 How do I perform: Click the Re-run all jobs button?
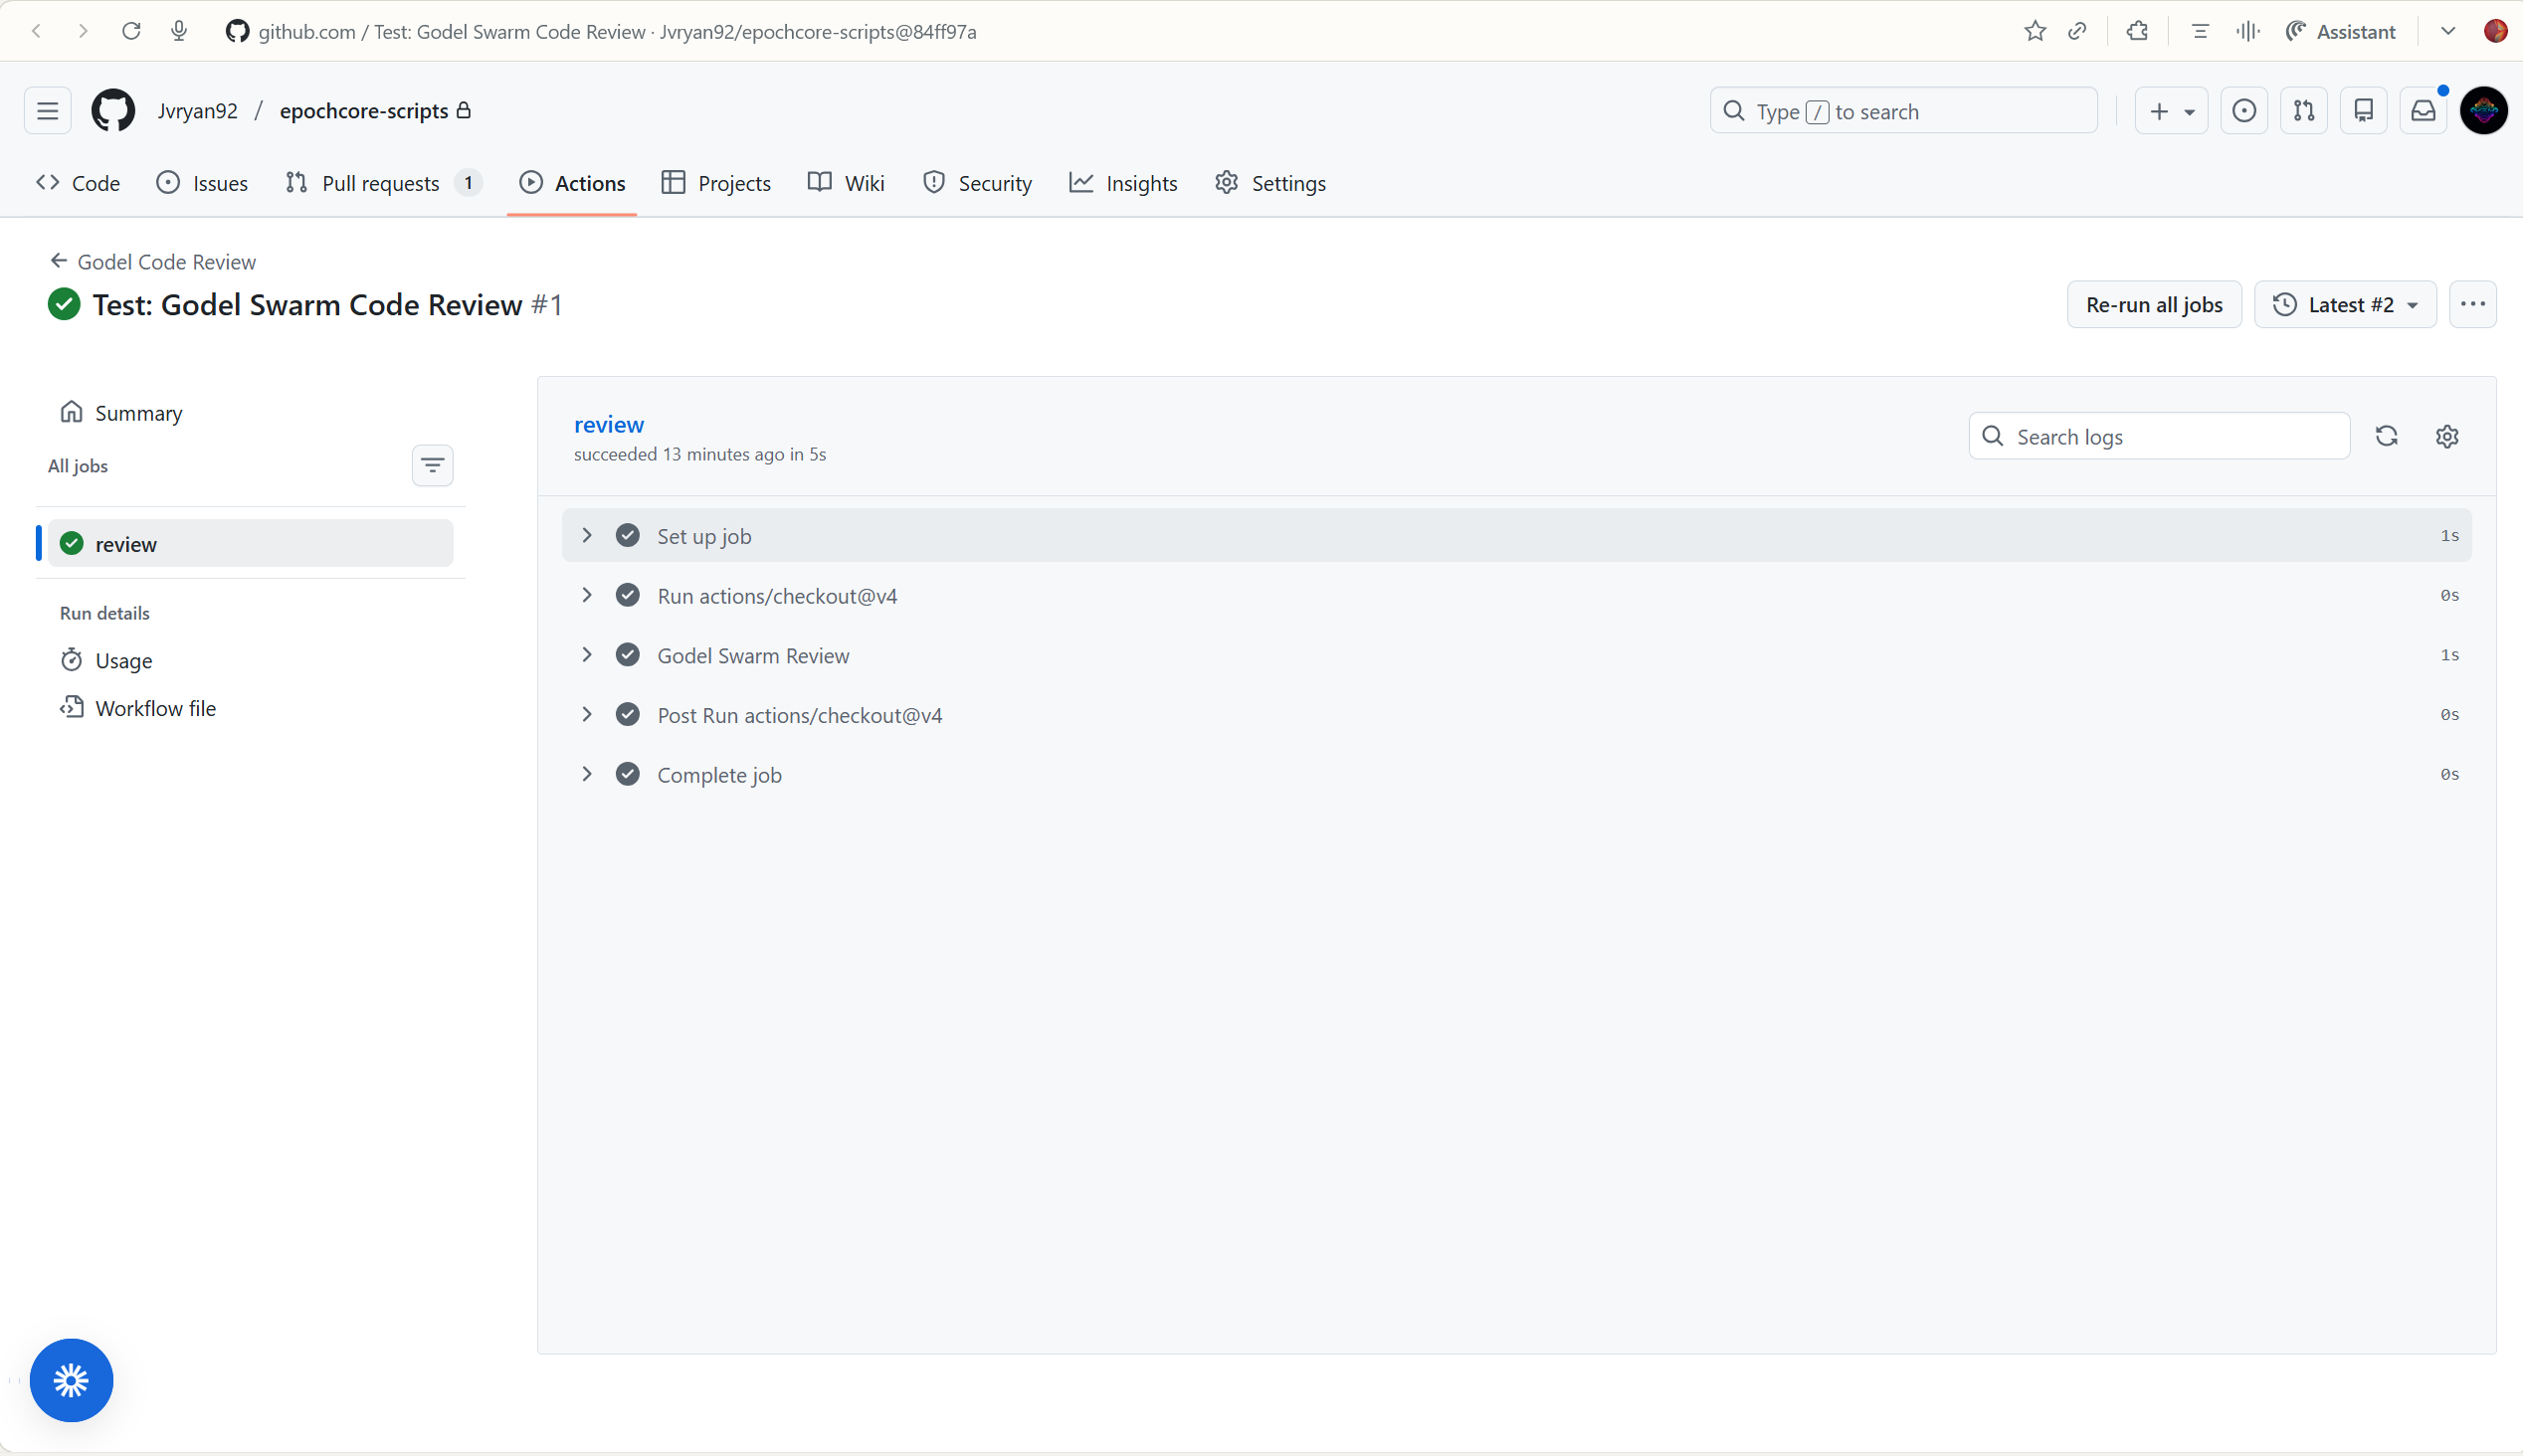pos(2153,304)
